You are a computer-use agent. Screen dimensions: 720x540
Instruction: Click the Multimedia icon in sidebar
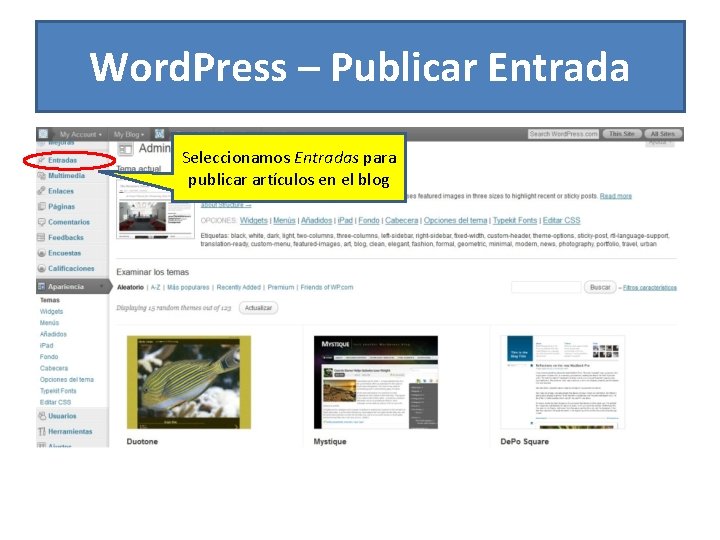(41, 176)
